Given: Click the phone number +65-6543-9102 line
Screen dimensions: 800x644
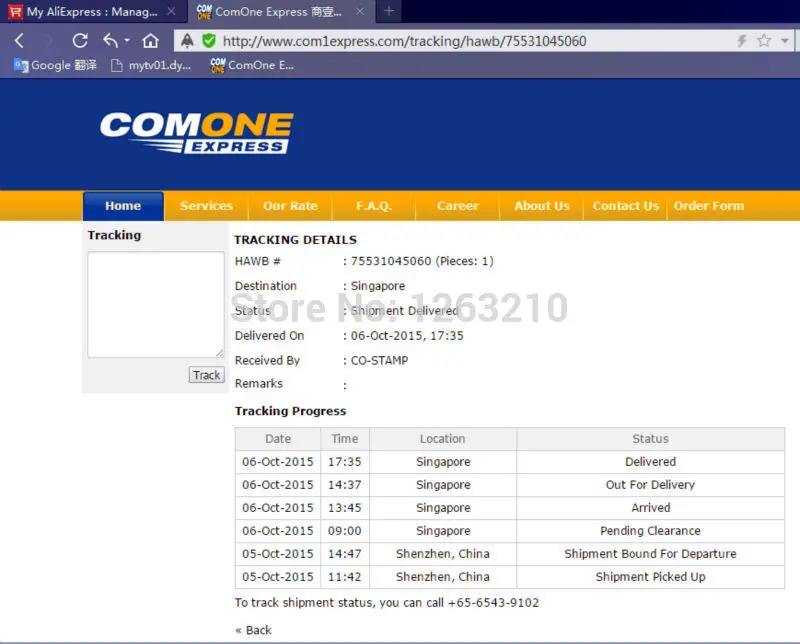Looking at the screenshot, I should coord(387,603).
